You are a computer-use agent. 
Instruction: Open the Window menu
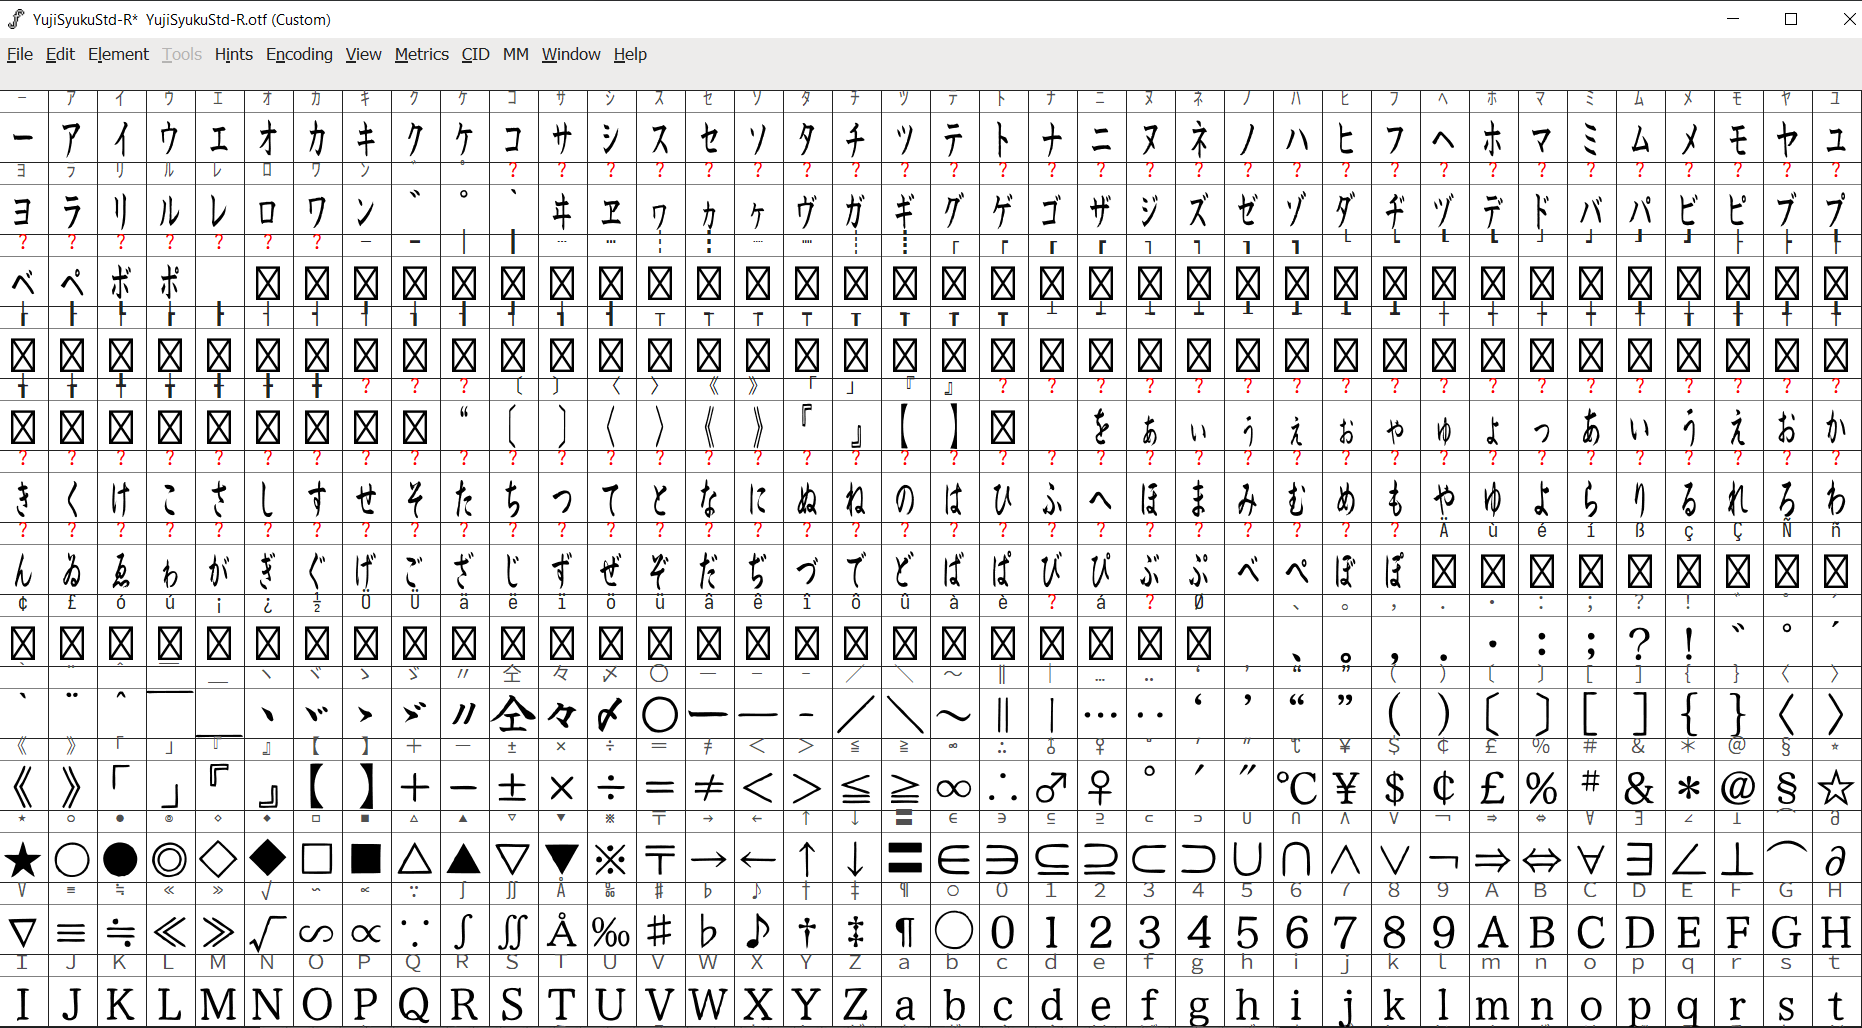[570, 55]
